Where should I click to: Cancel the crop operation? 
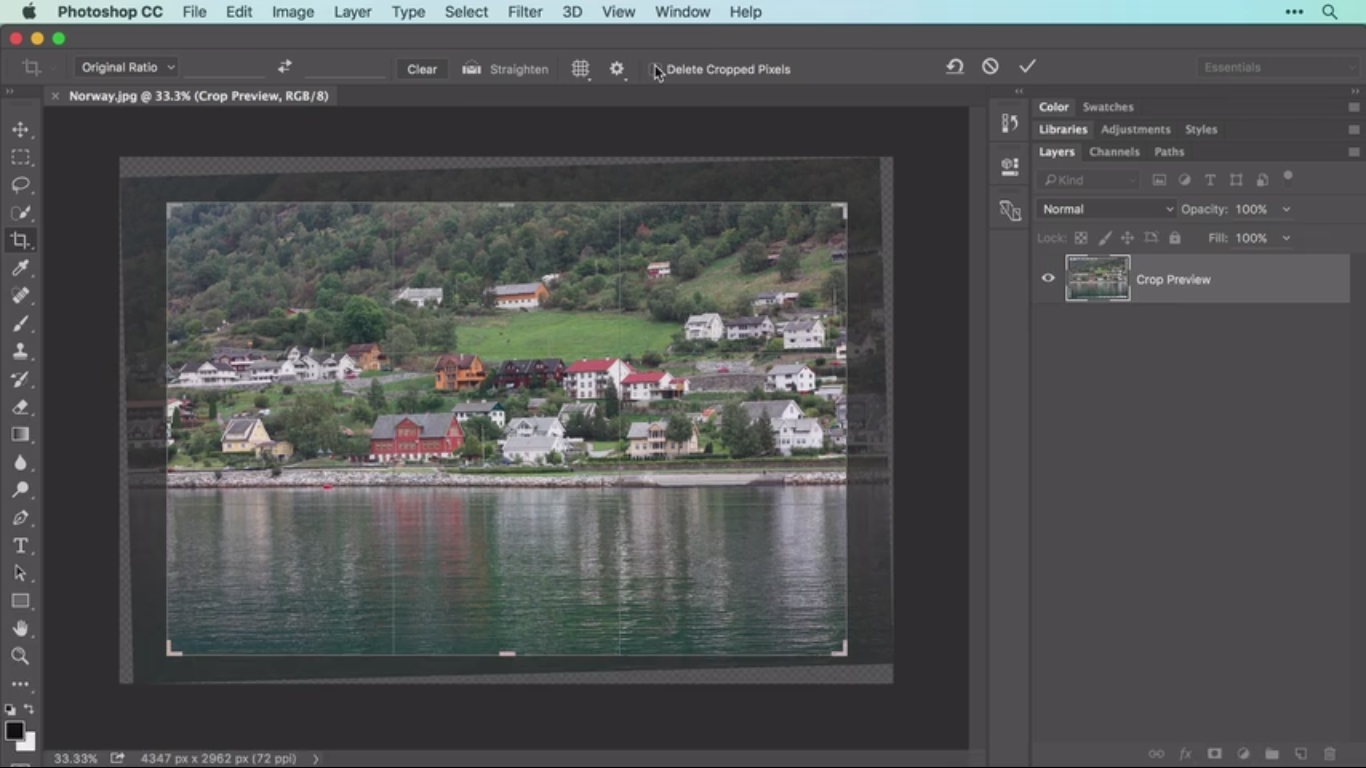(x=990, y=66)
